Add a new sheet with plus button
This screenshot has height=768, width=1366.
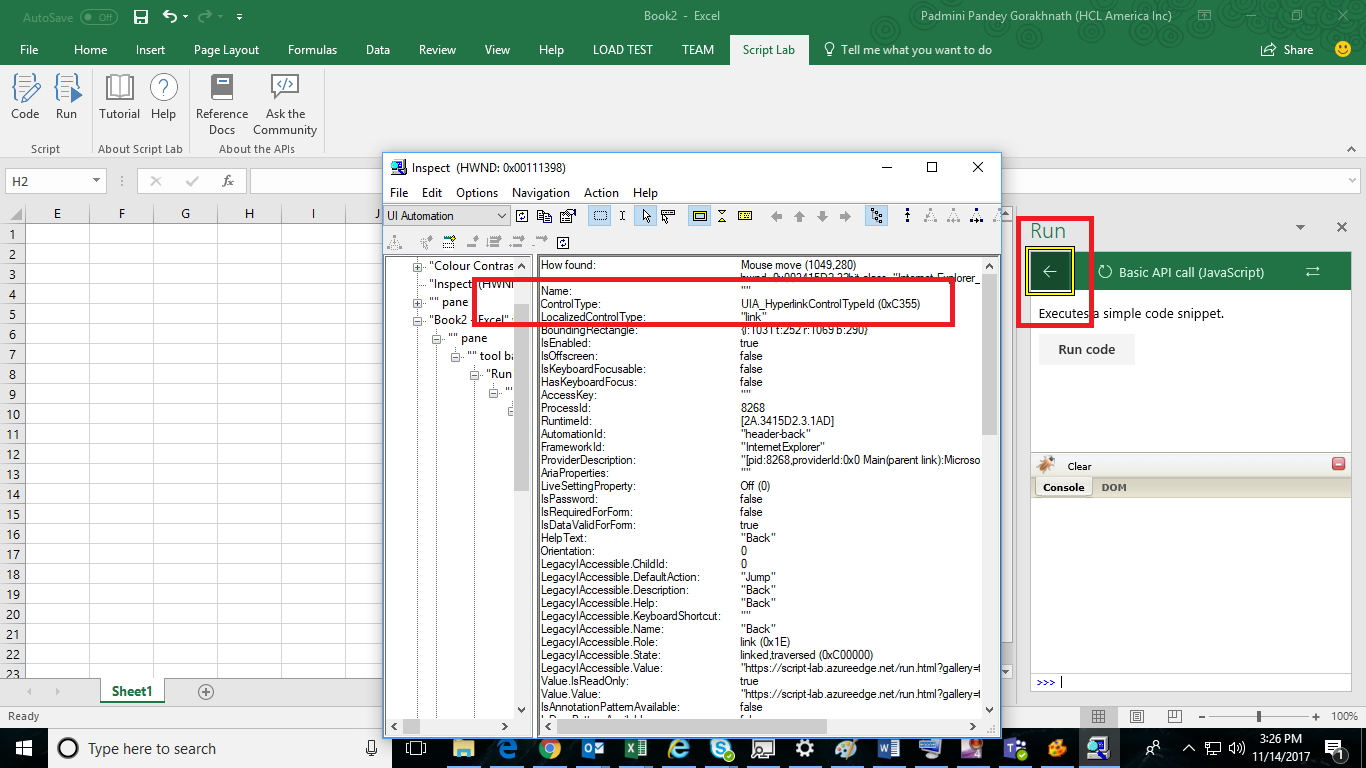[x=206, y=691]
